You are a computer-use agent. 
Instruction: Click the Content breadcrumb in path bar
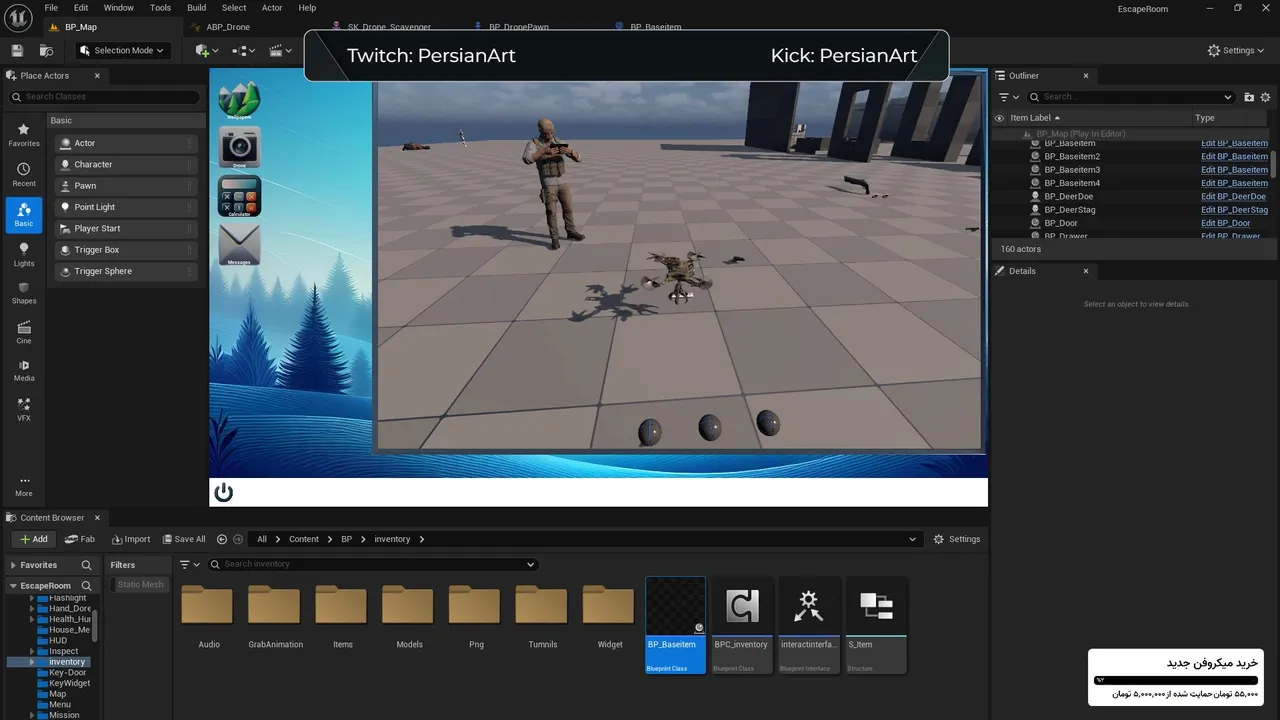pos(304,539)
